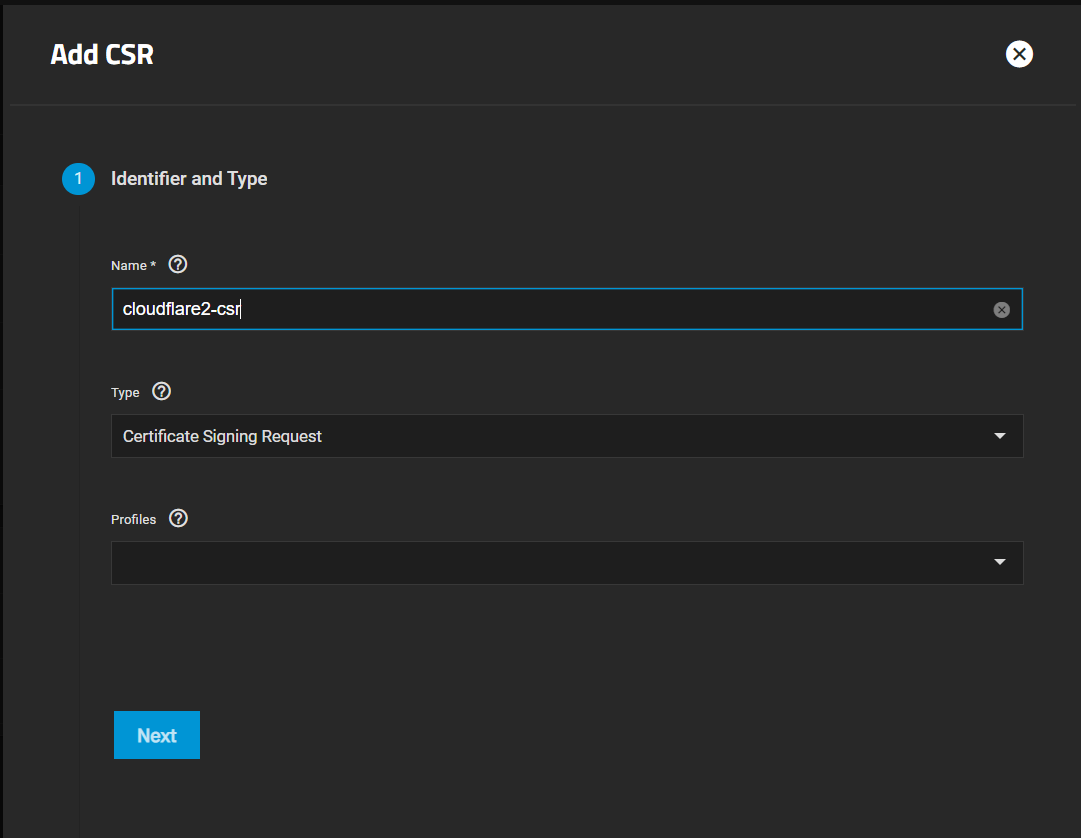Image resolution: width=1081 pixels, height=838 pixels.
Task: Click the Next button
Action: point(156,735)
